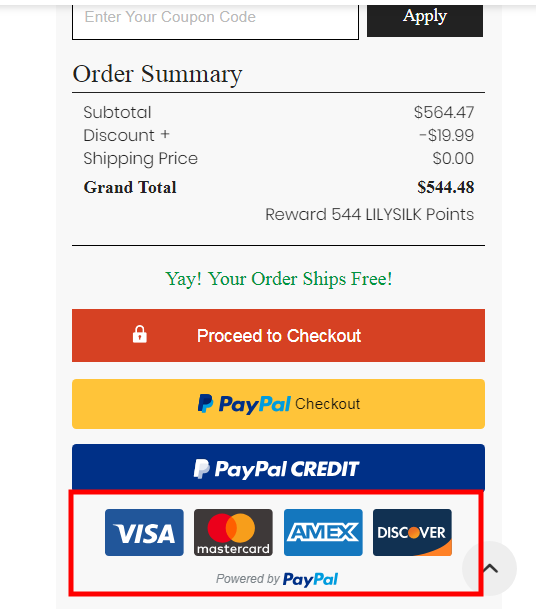Click the scroll-to-top chevron button
The width and height of the screenshot is (536, 609).
point(489,569)
